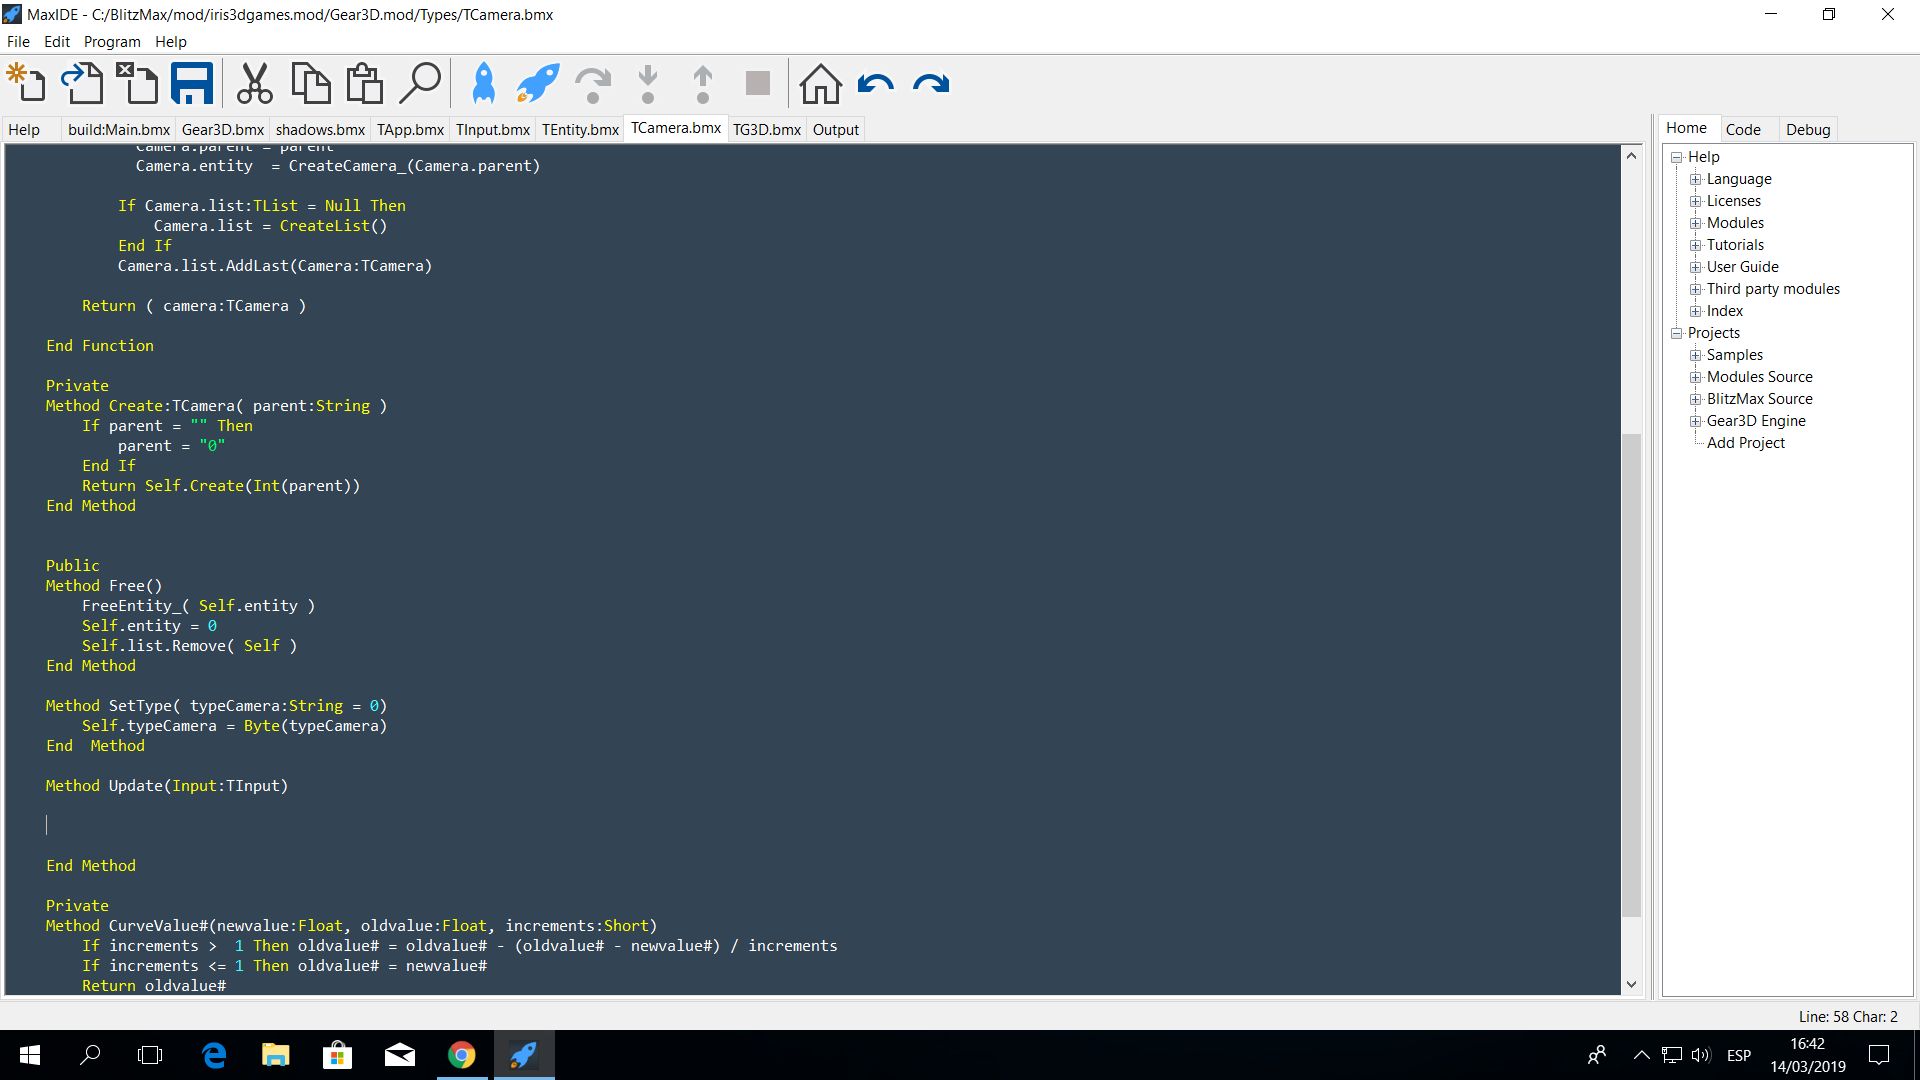Viewport: 1920px width, 1080px height.
Task: Open the Program menu
Action: [111, 41]
